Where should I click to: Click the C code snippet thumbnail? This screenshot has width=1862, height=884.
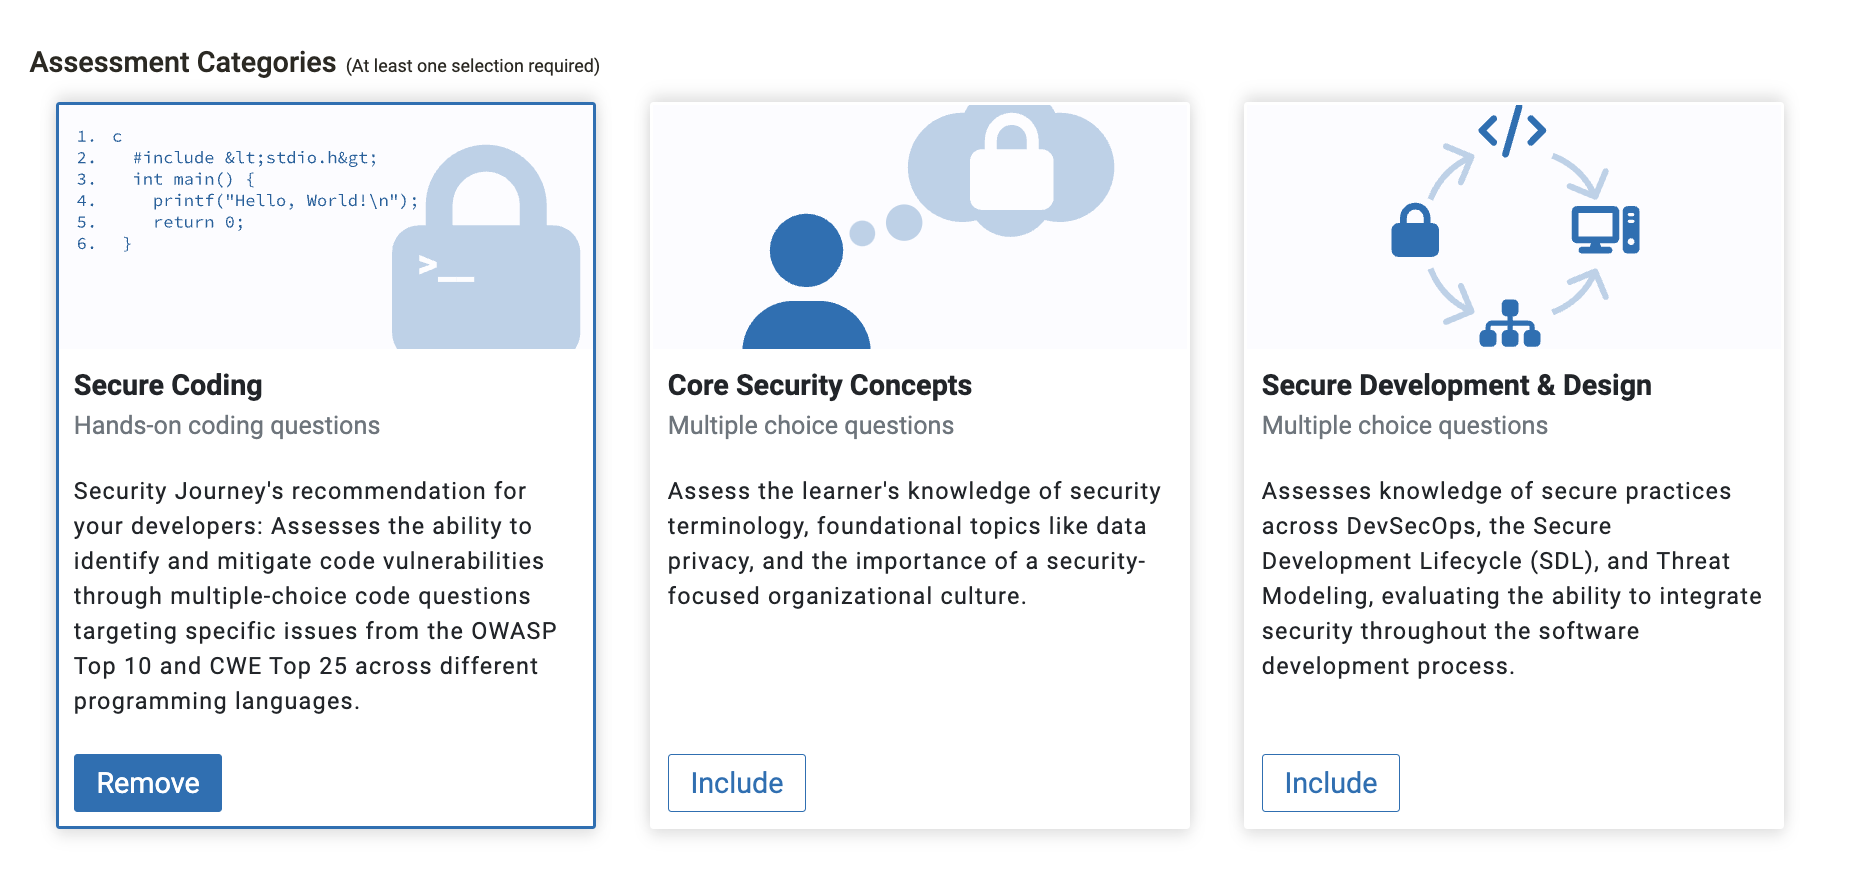click(x=248, y=190)
